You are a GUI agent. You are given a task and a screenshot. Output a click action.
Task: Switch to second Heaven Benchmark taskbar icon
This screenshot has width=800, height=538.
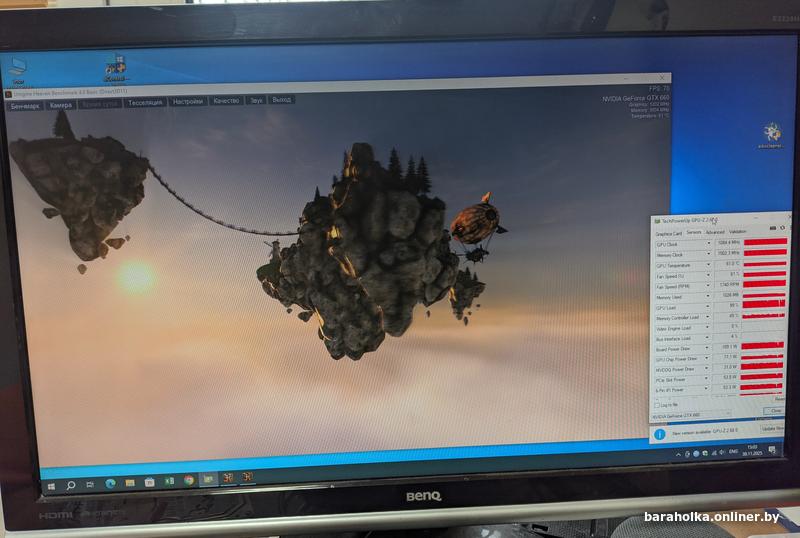[x=248, y=477]
